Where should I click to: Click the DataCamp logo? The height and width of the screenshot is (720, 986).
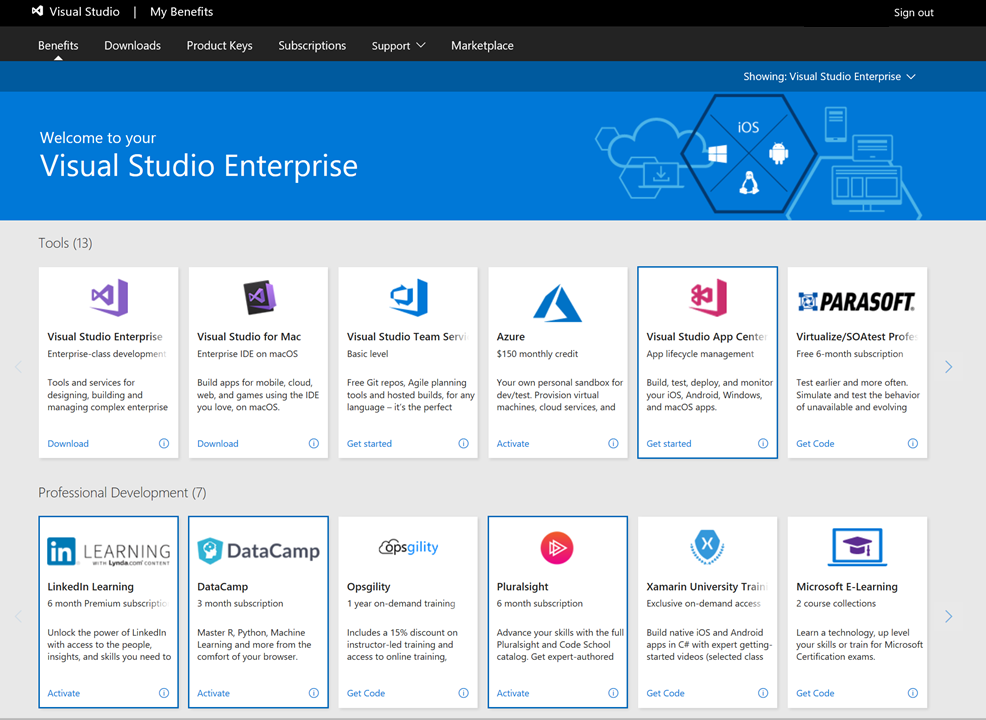pos(258,550)
